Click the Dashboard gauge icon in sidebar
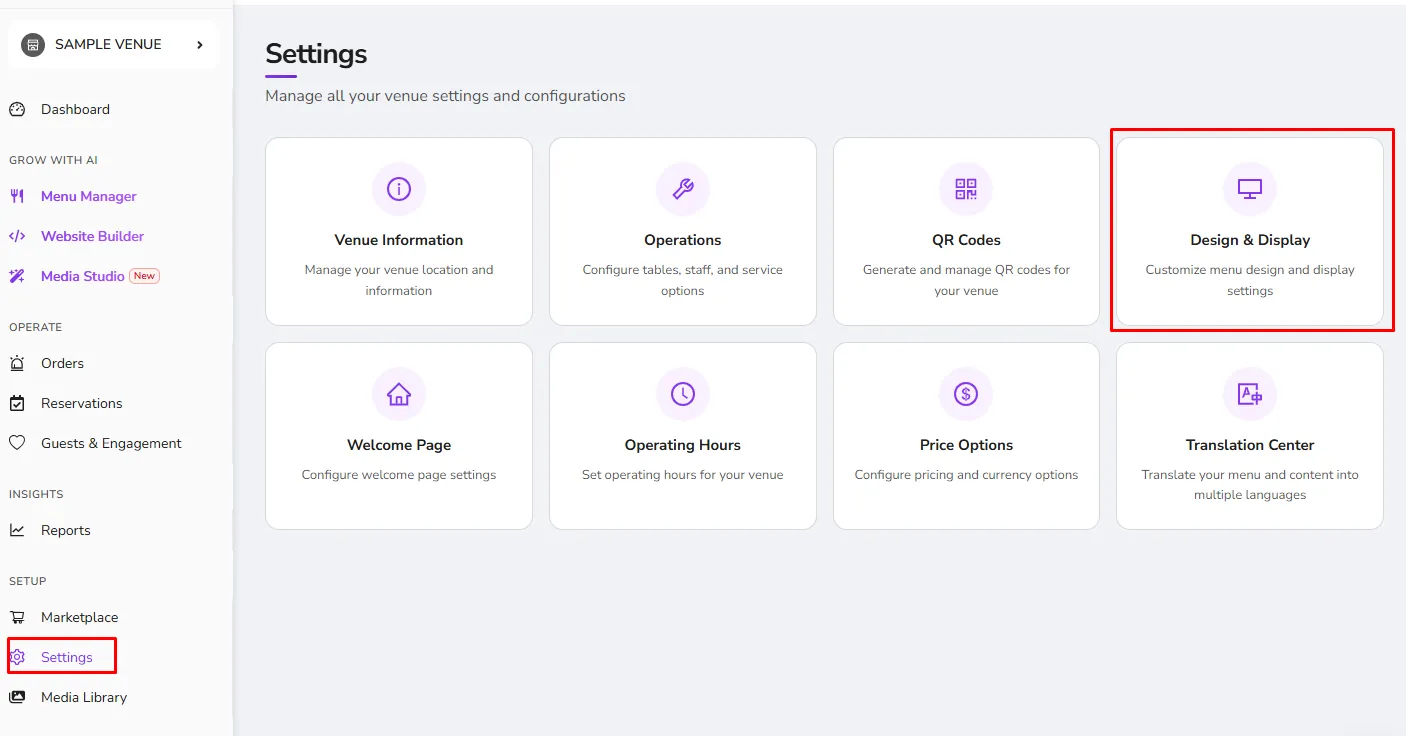Screen dimensions: 1406x736 (17, 109)
